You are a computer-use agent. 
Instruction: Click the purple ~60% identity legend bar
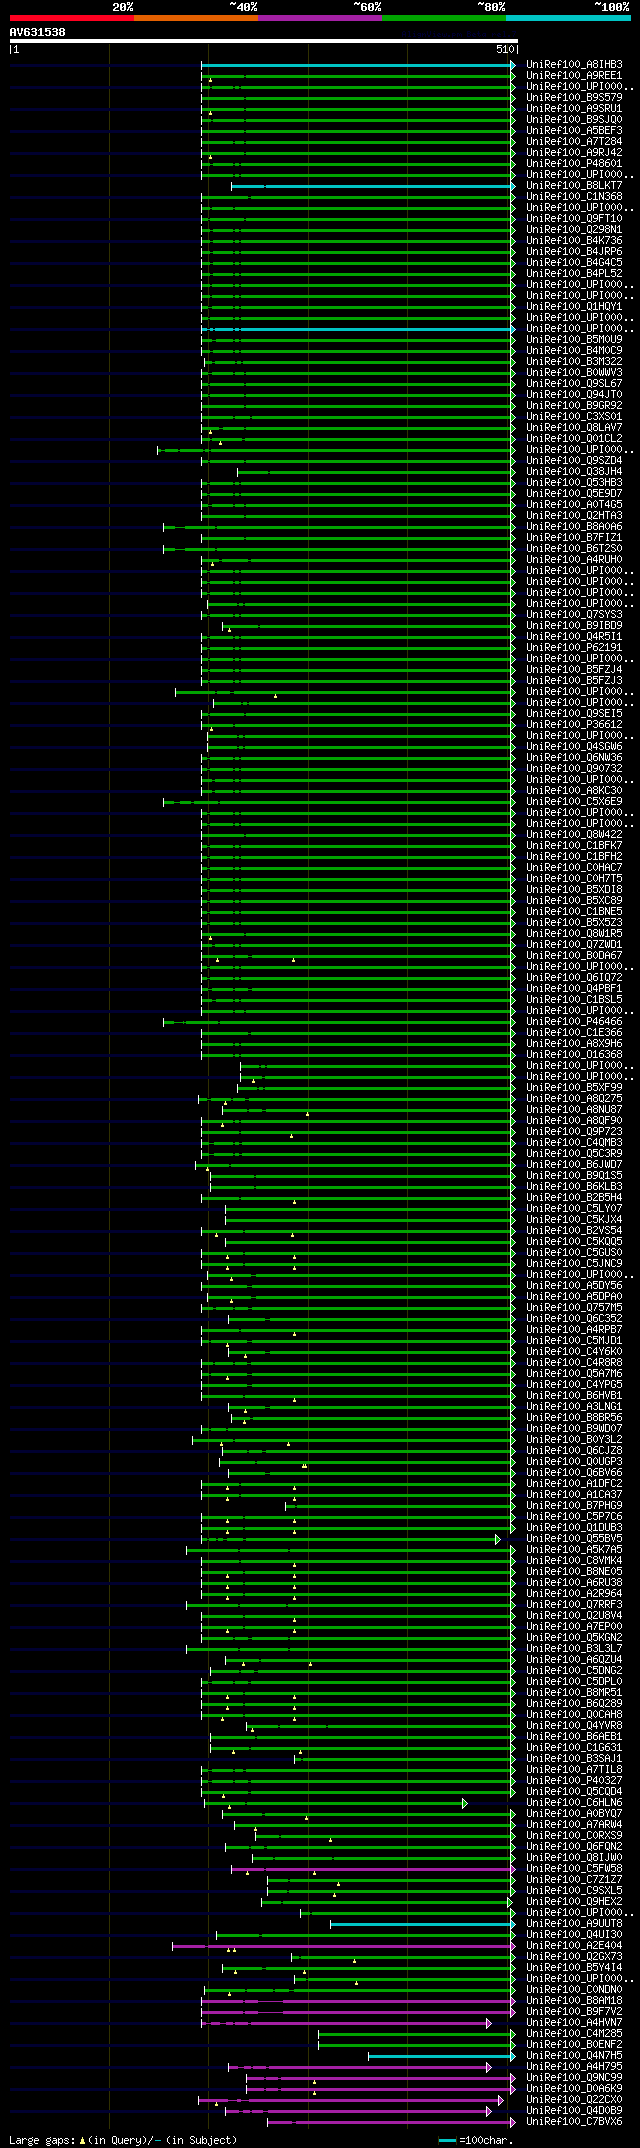[319, 17]
